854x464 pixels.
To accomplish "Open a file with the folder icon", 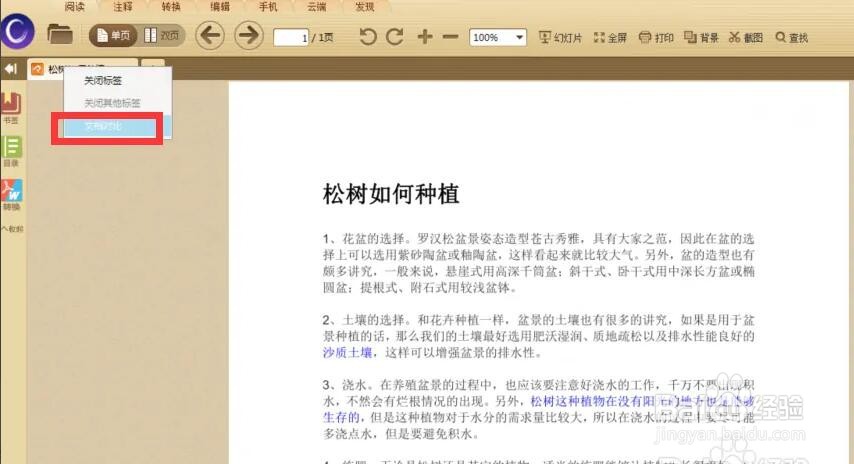I will (x=60, y=34).
